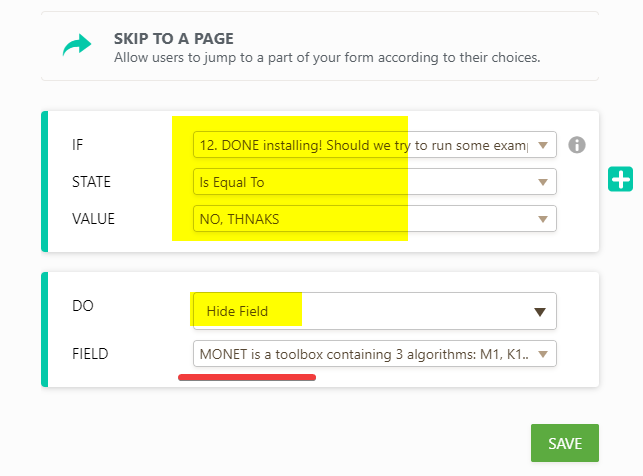The height and width of the screenshot is (476, 643).
Task: Click the black arrow on the 'Hide Field' dropdown
Action: [540, 311]
